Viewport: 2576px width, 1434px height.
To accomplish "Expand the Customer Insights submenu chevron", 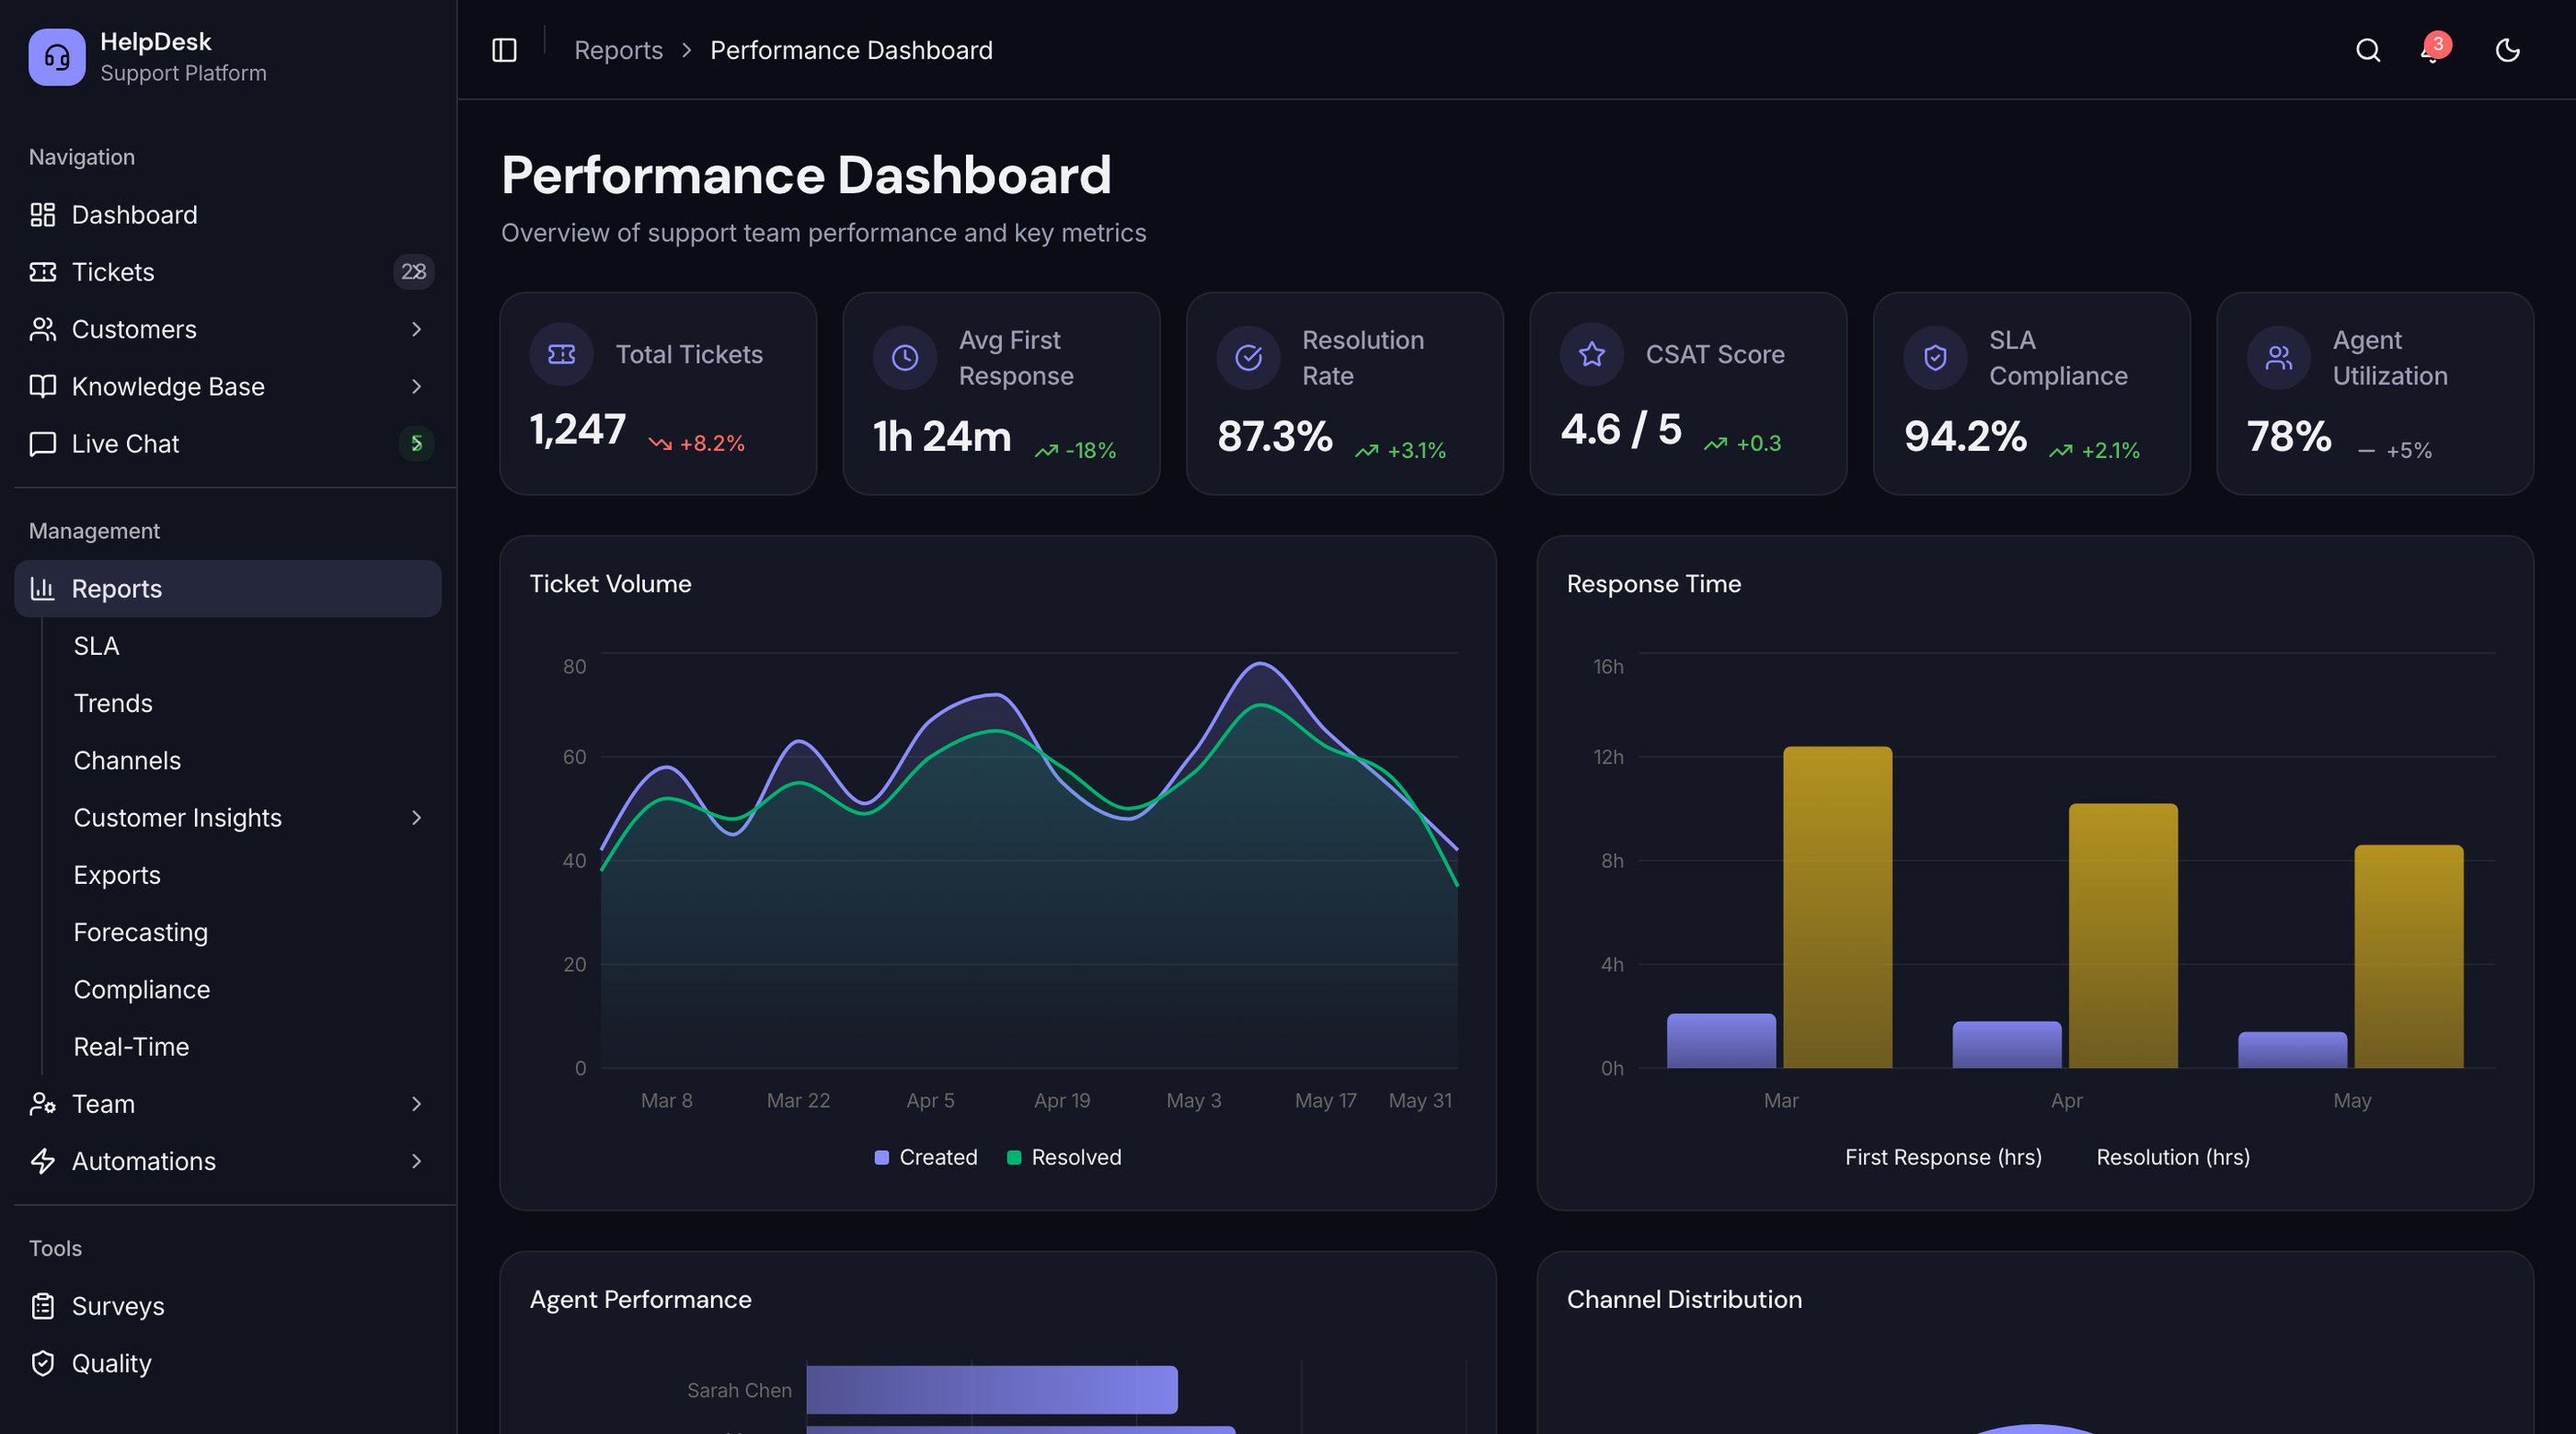I will [416, 817].
